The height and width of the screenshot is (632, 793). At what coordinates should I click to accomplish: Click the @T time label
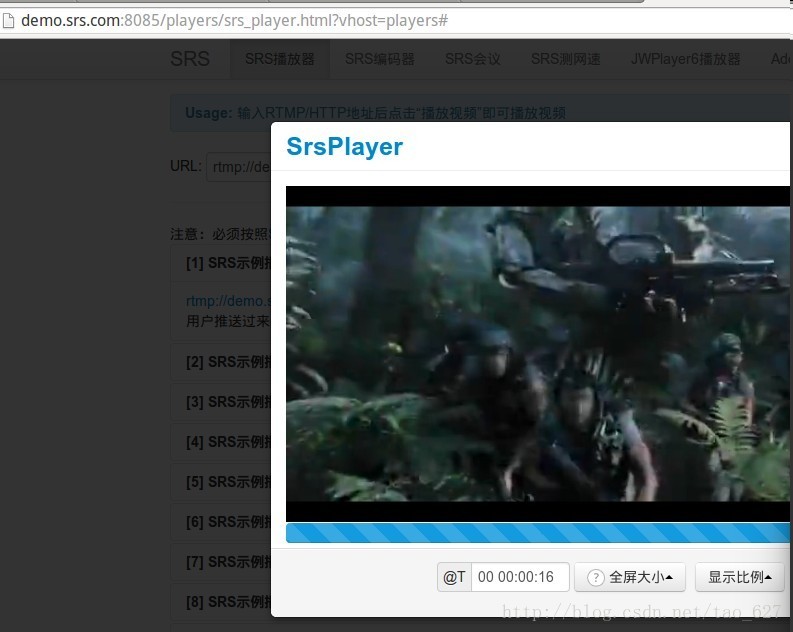click(x=454, y=577)
